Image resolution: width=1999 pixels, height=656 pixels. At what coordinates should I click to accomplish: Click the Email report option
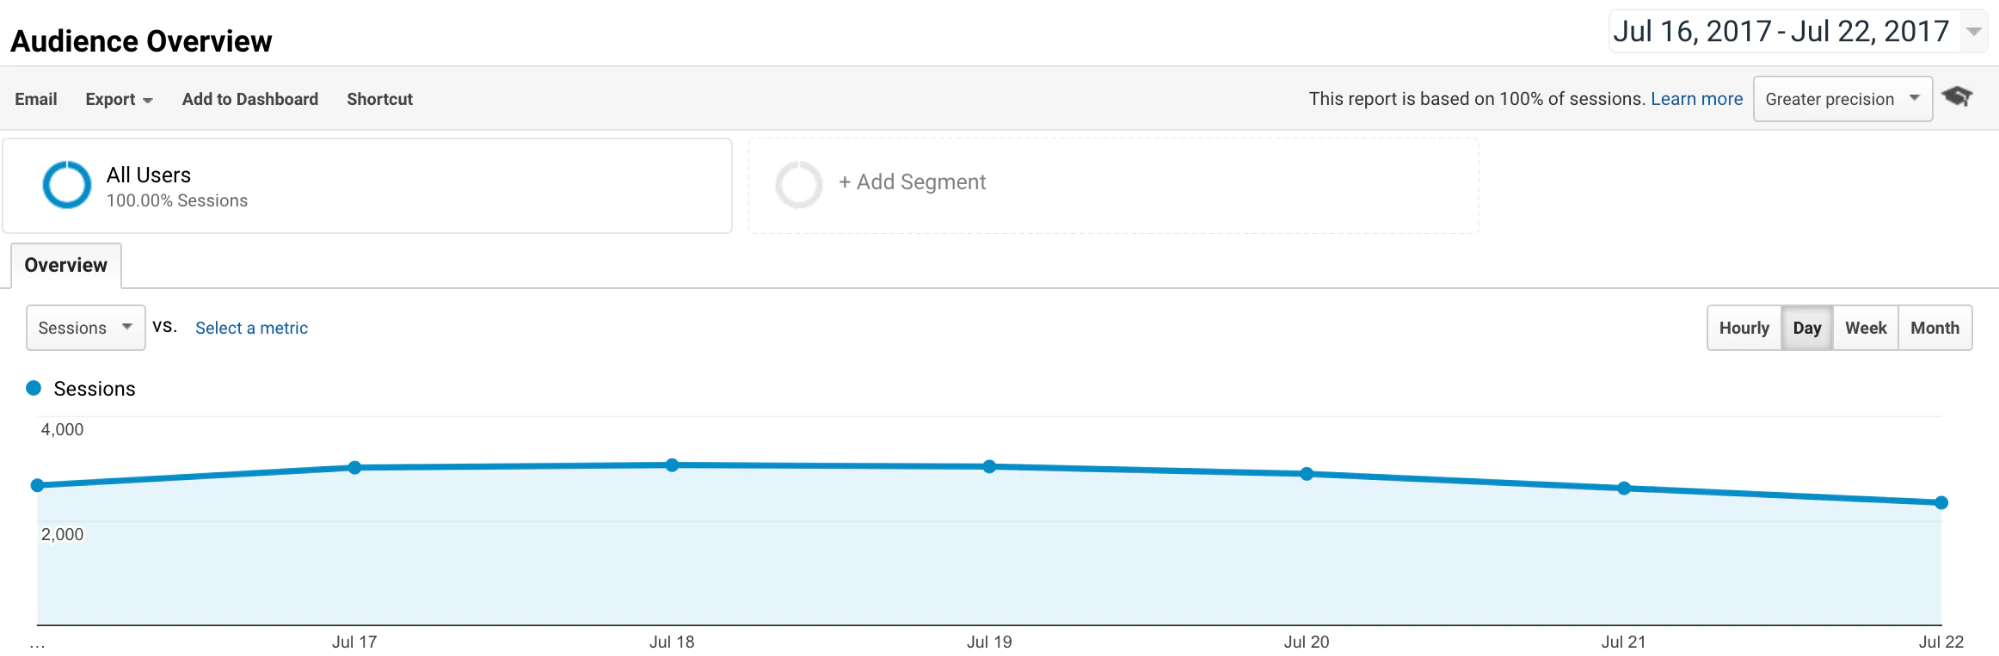tap(36, 99)
